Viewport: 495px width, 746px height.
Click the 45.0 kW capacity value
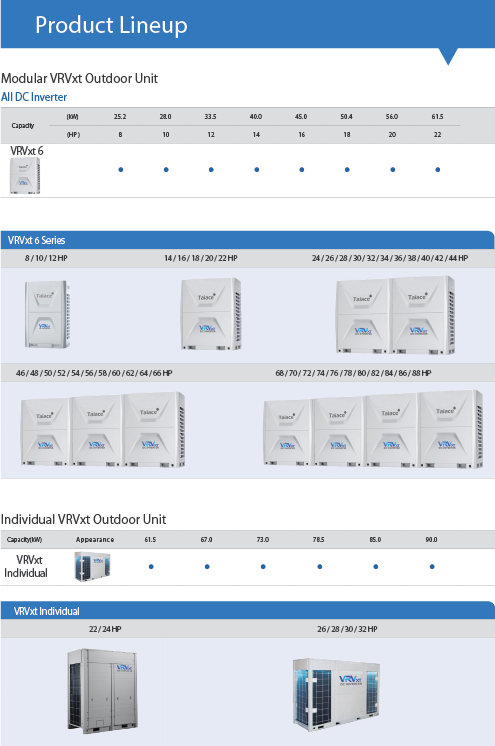(x=301, y=117)
